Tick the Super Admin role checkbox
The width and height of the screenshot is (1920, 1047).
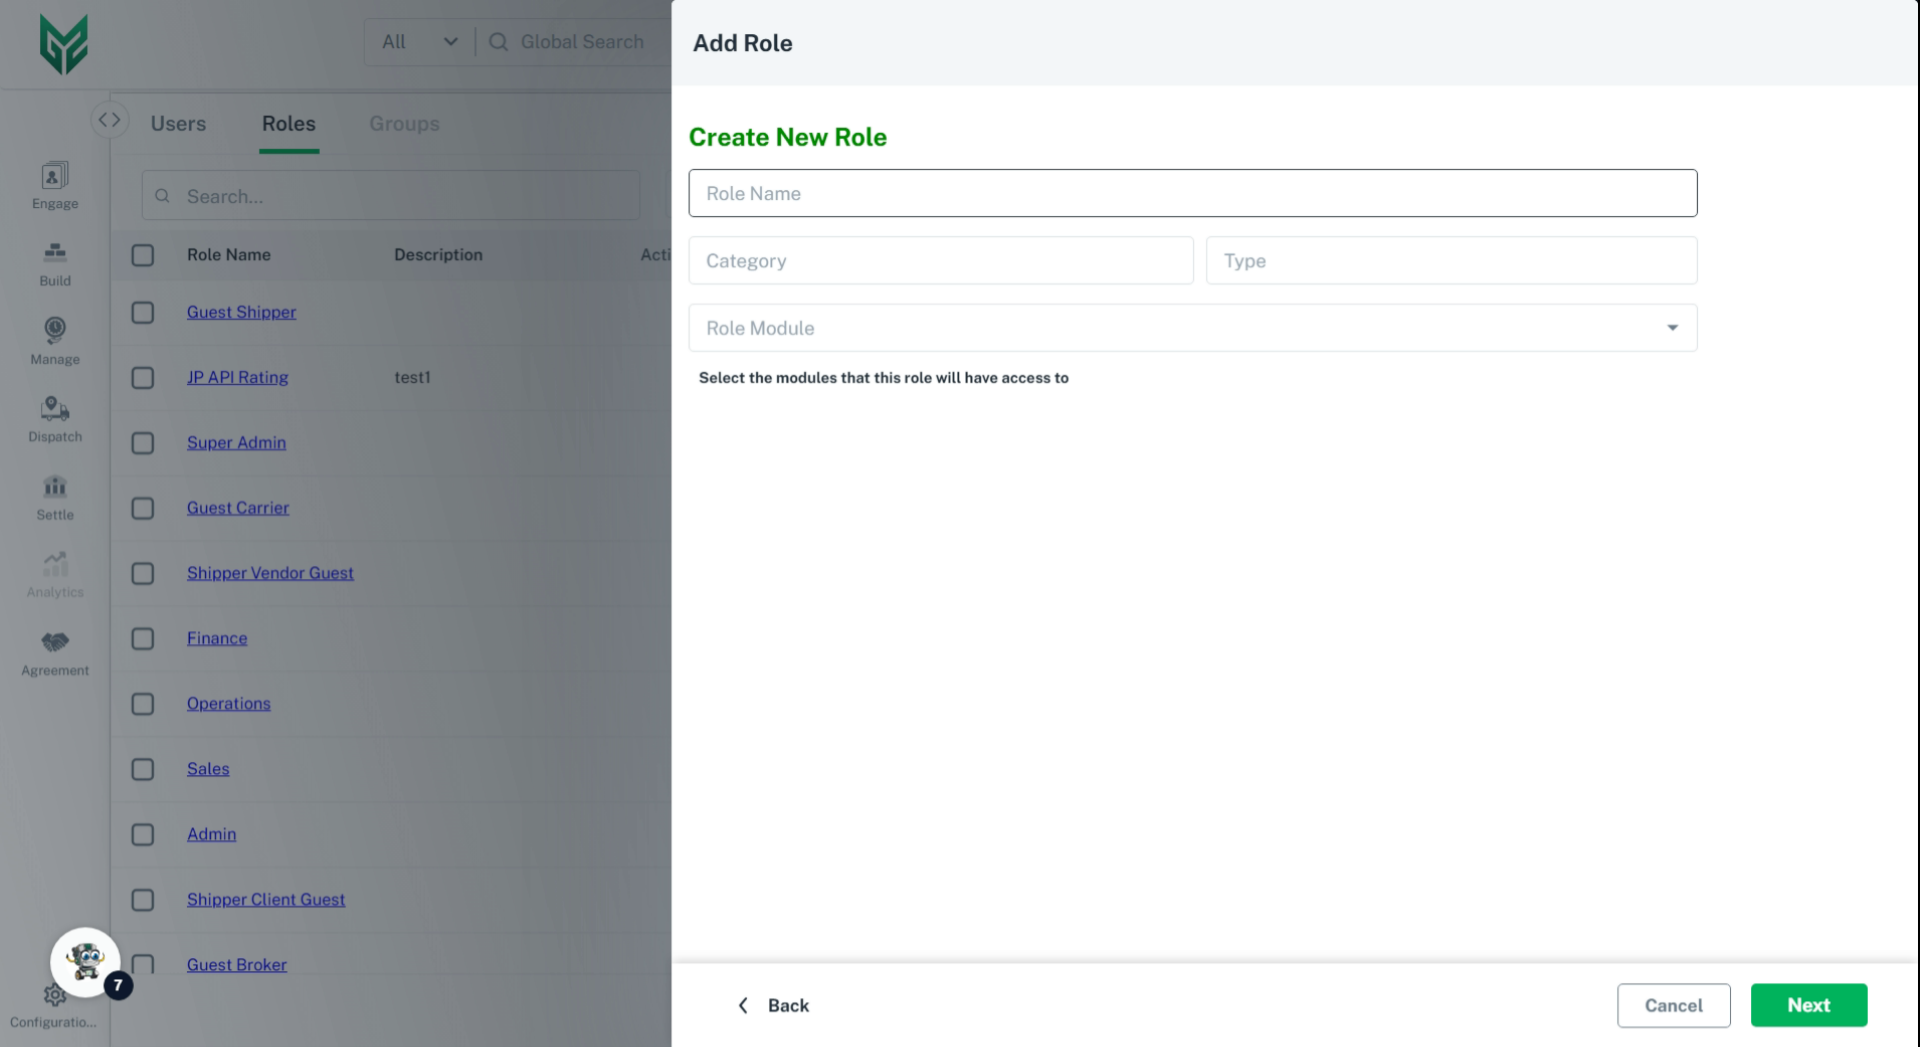[143, 443]
